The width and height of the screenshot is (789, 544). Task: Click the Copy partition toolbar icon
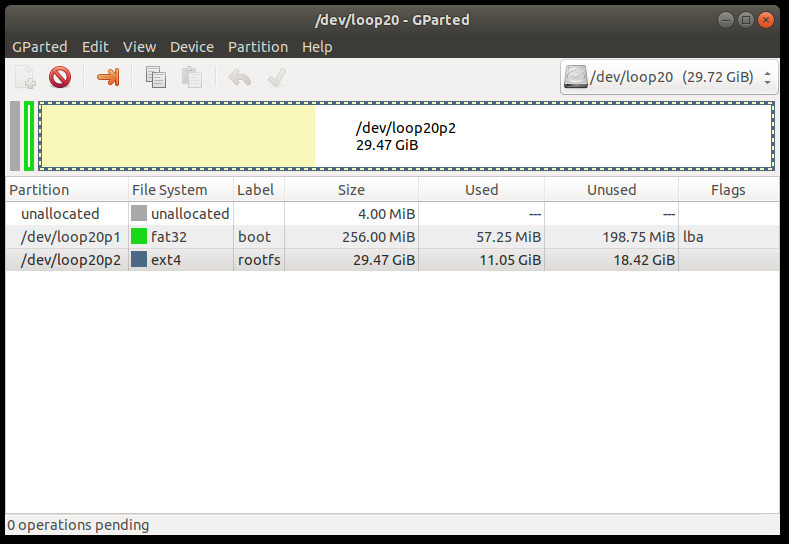pyautogui.click(x=155, y=77)
